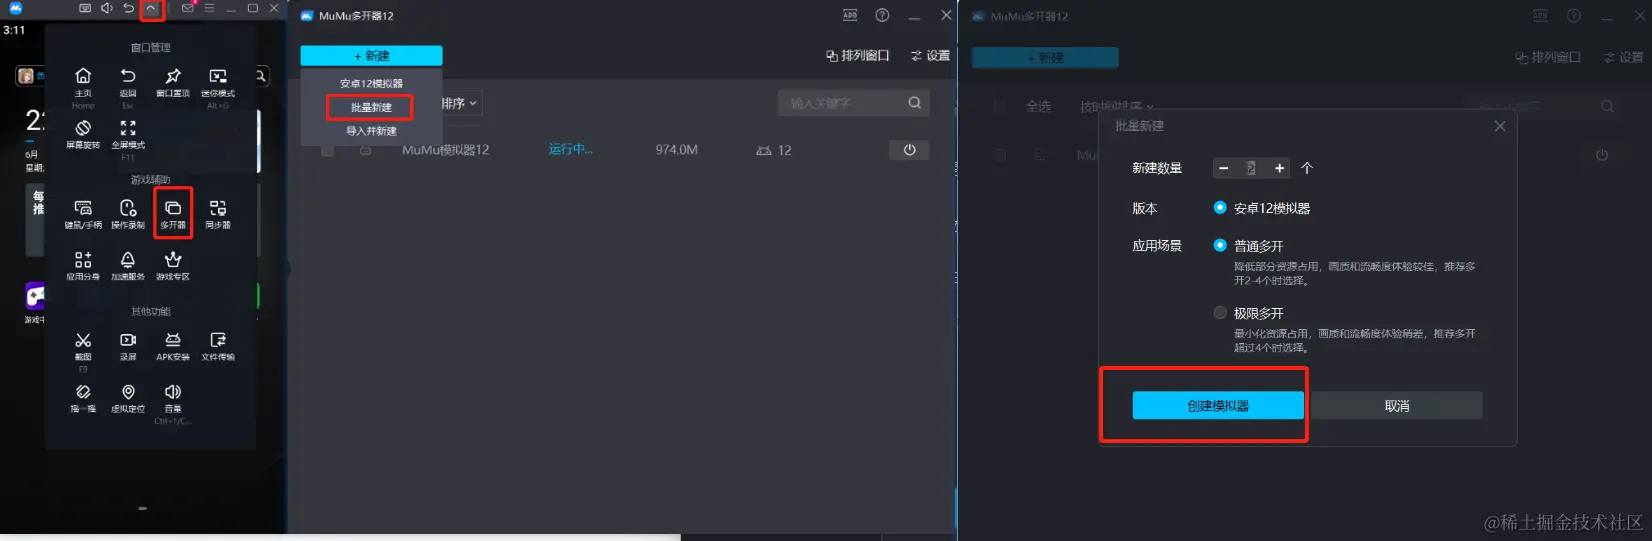Click 取消 to cancel batch creation
1652x541 pixels.
point(1397,405)
